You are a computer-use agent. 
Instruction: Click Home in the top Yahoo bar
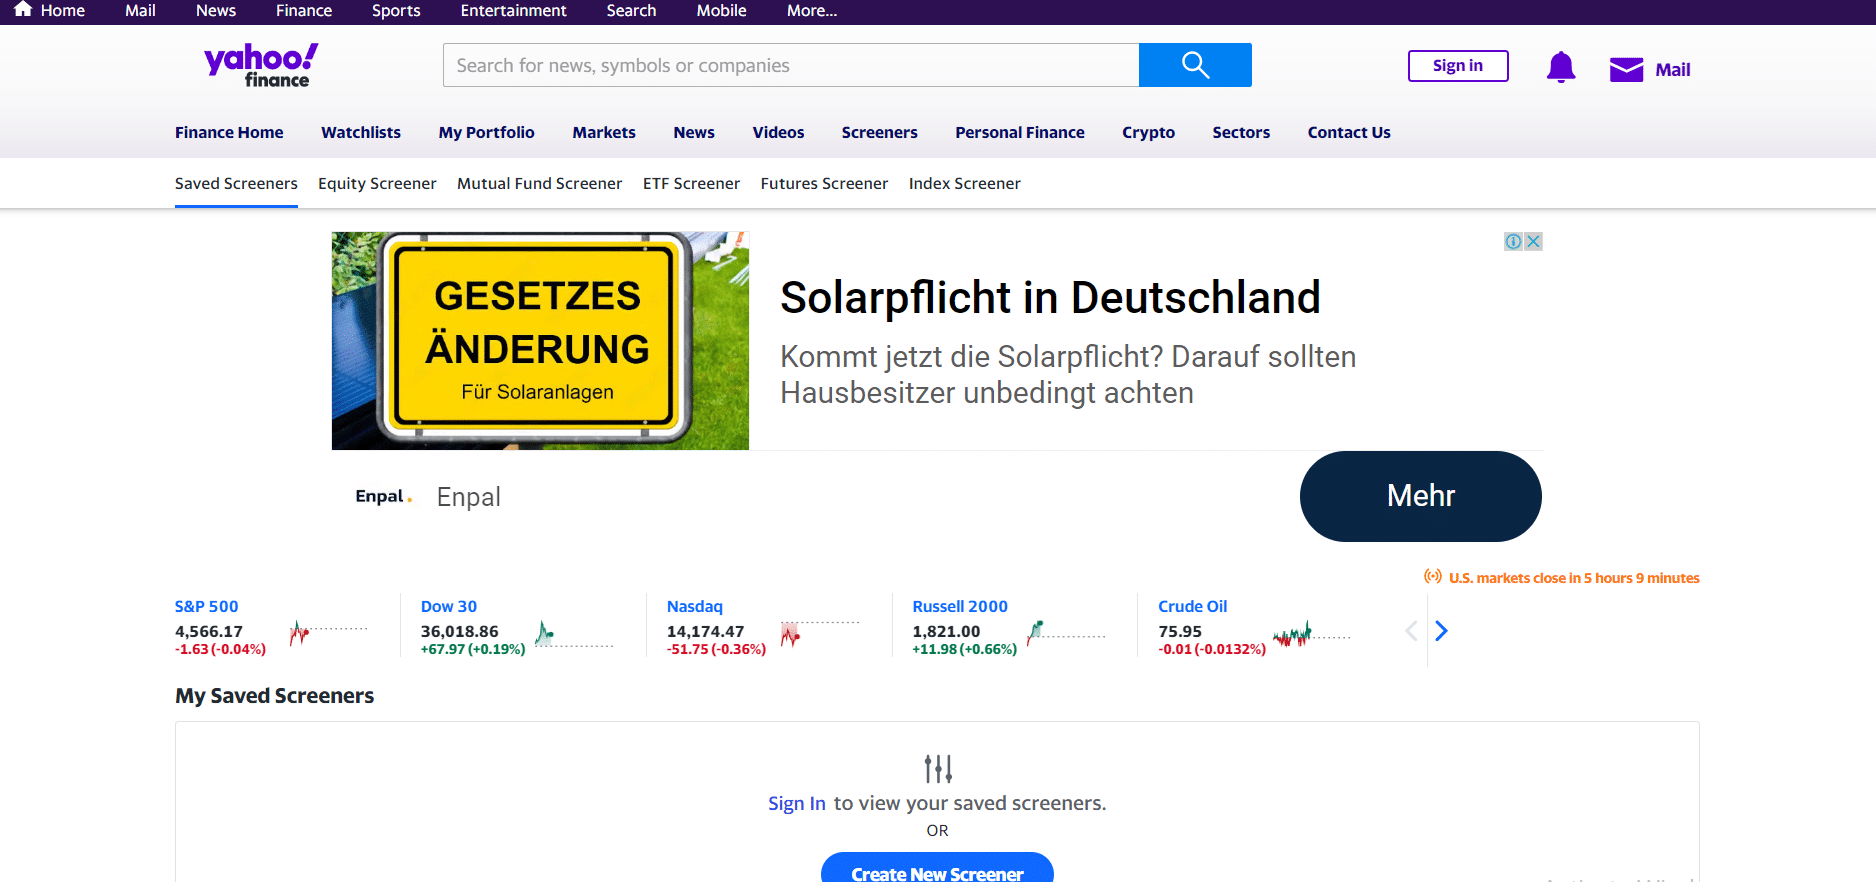pos(62,10)
